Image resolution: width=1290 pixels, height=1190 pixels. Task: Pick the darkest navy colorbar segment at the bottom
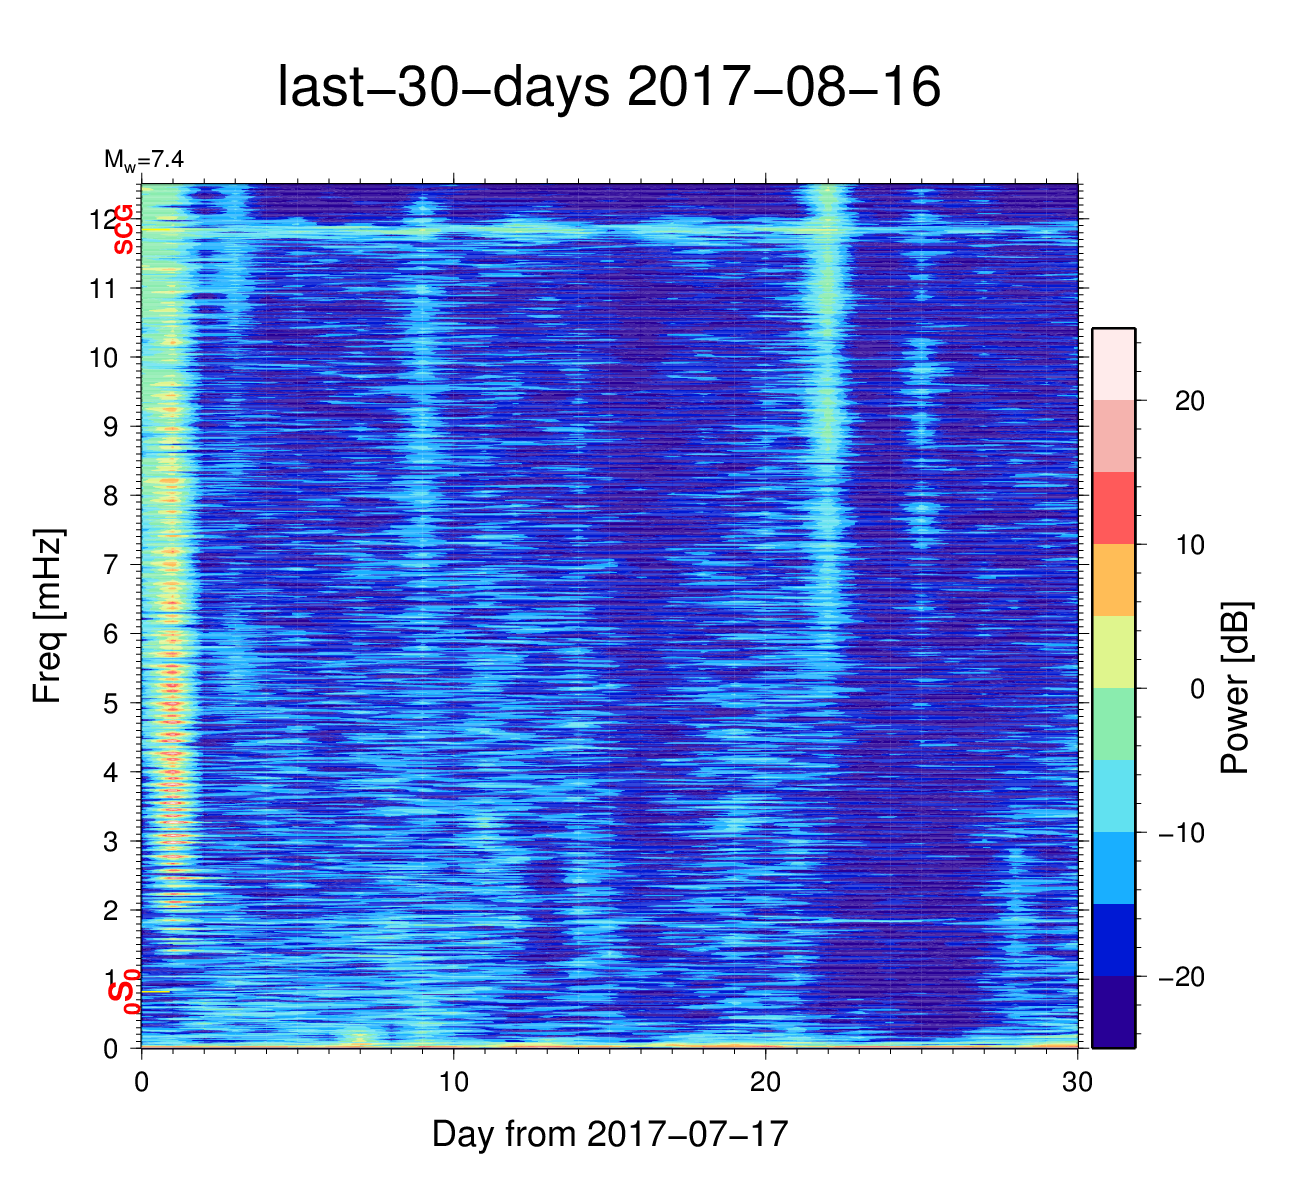[x=1113, y=1012]
